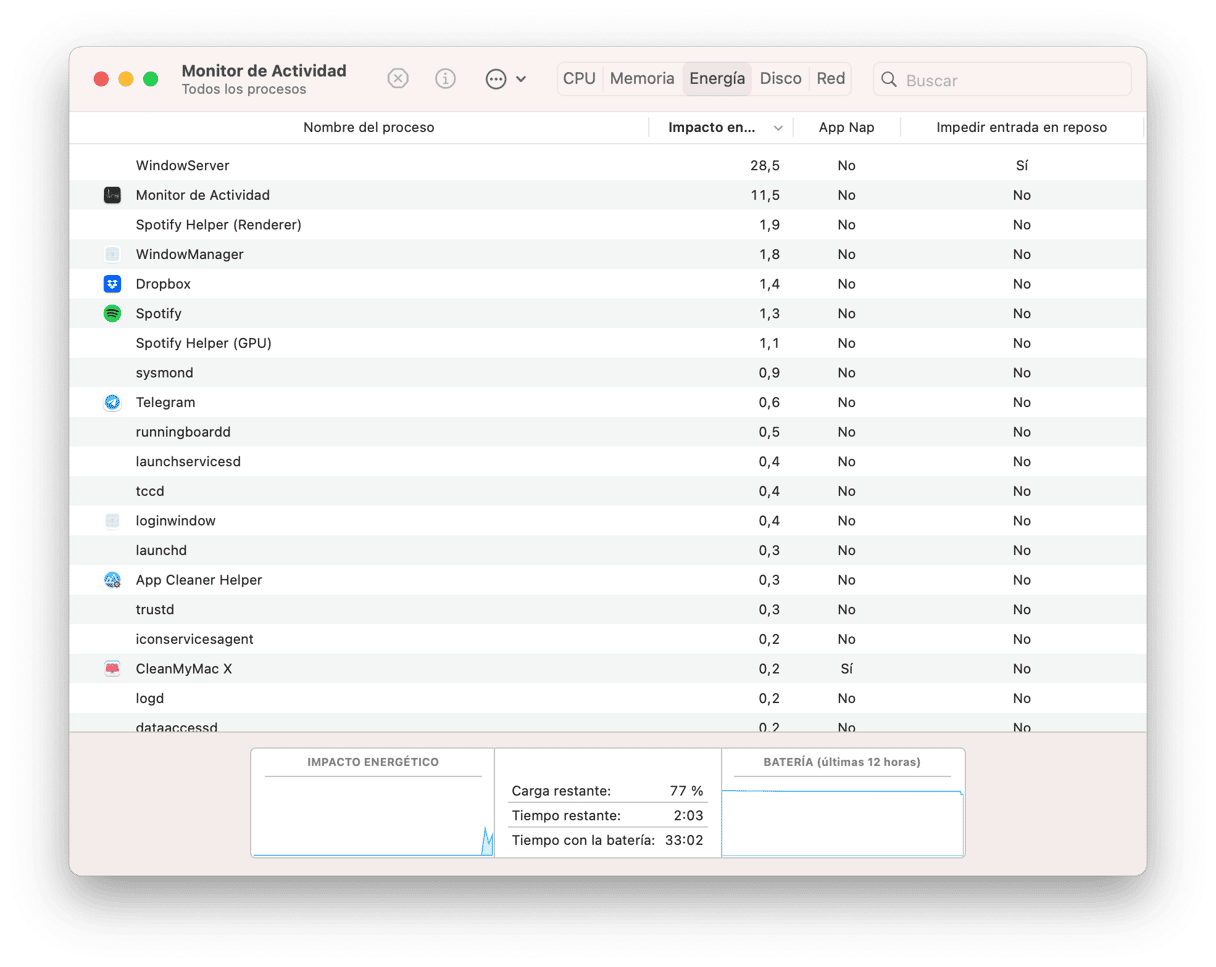Sort by Impedir entrada en reposo header
The width and height of the screenshot is (1216, 967).
coord(1021,128)
